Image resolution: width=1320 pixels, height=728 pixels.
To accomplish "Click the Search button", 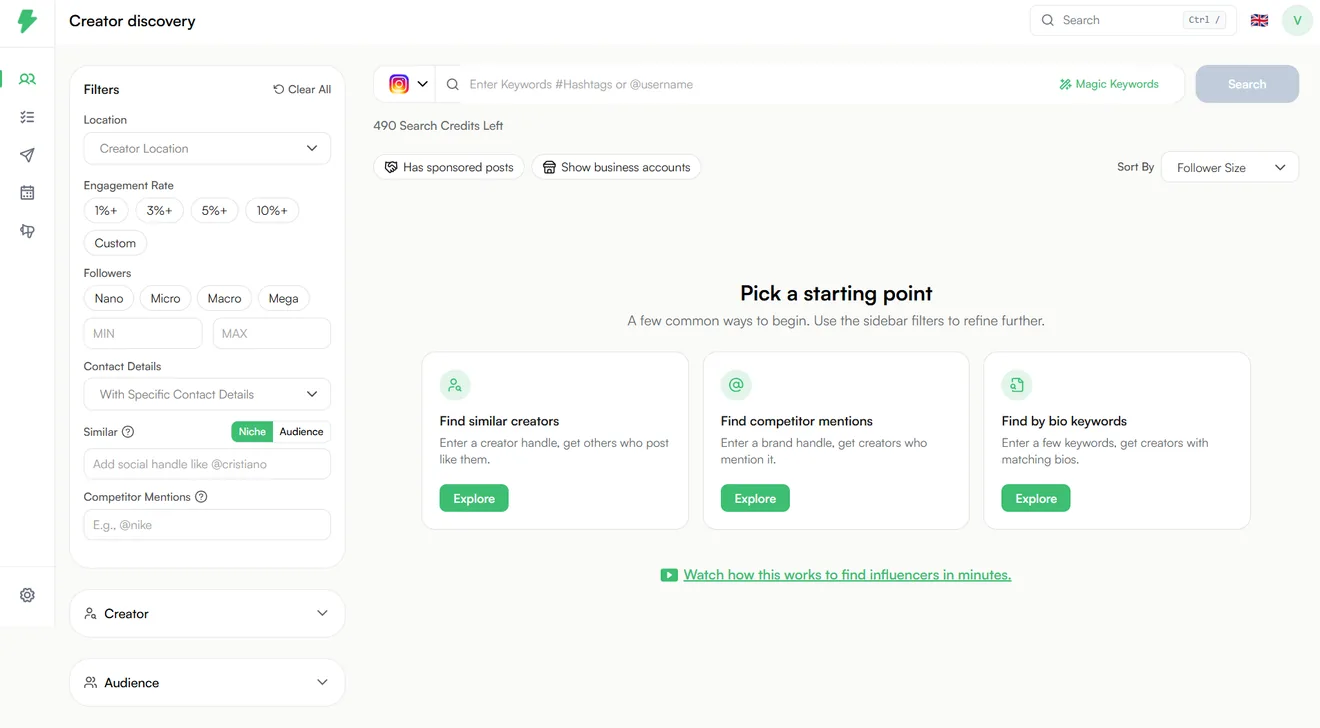I will click(1247, 84).
